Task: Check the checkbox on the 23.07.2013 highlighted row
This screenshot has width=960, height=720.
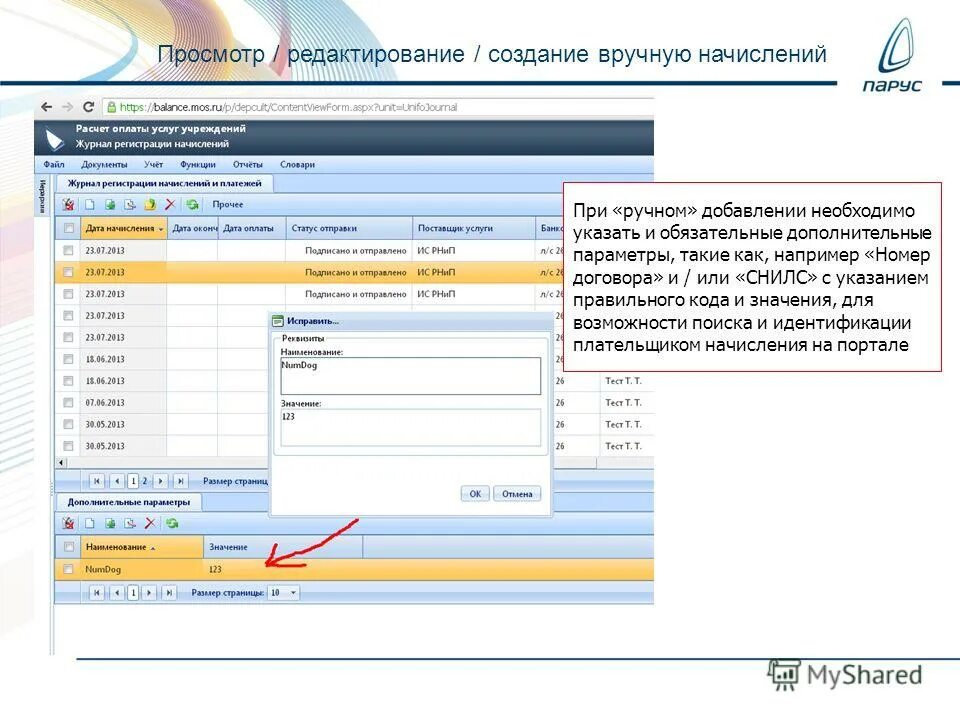Action: click(x=67, y=270)
